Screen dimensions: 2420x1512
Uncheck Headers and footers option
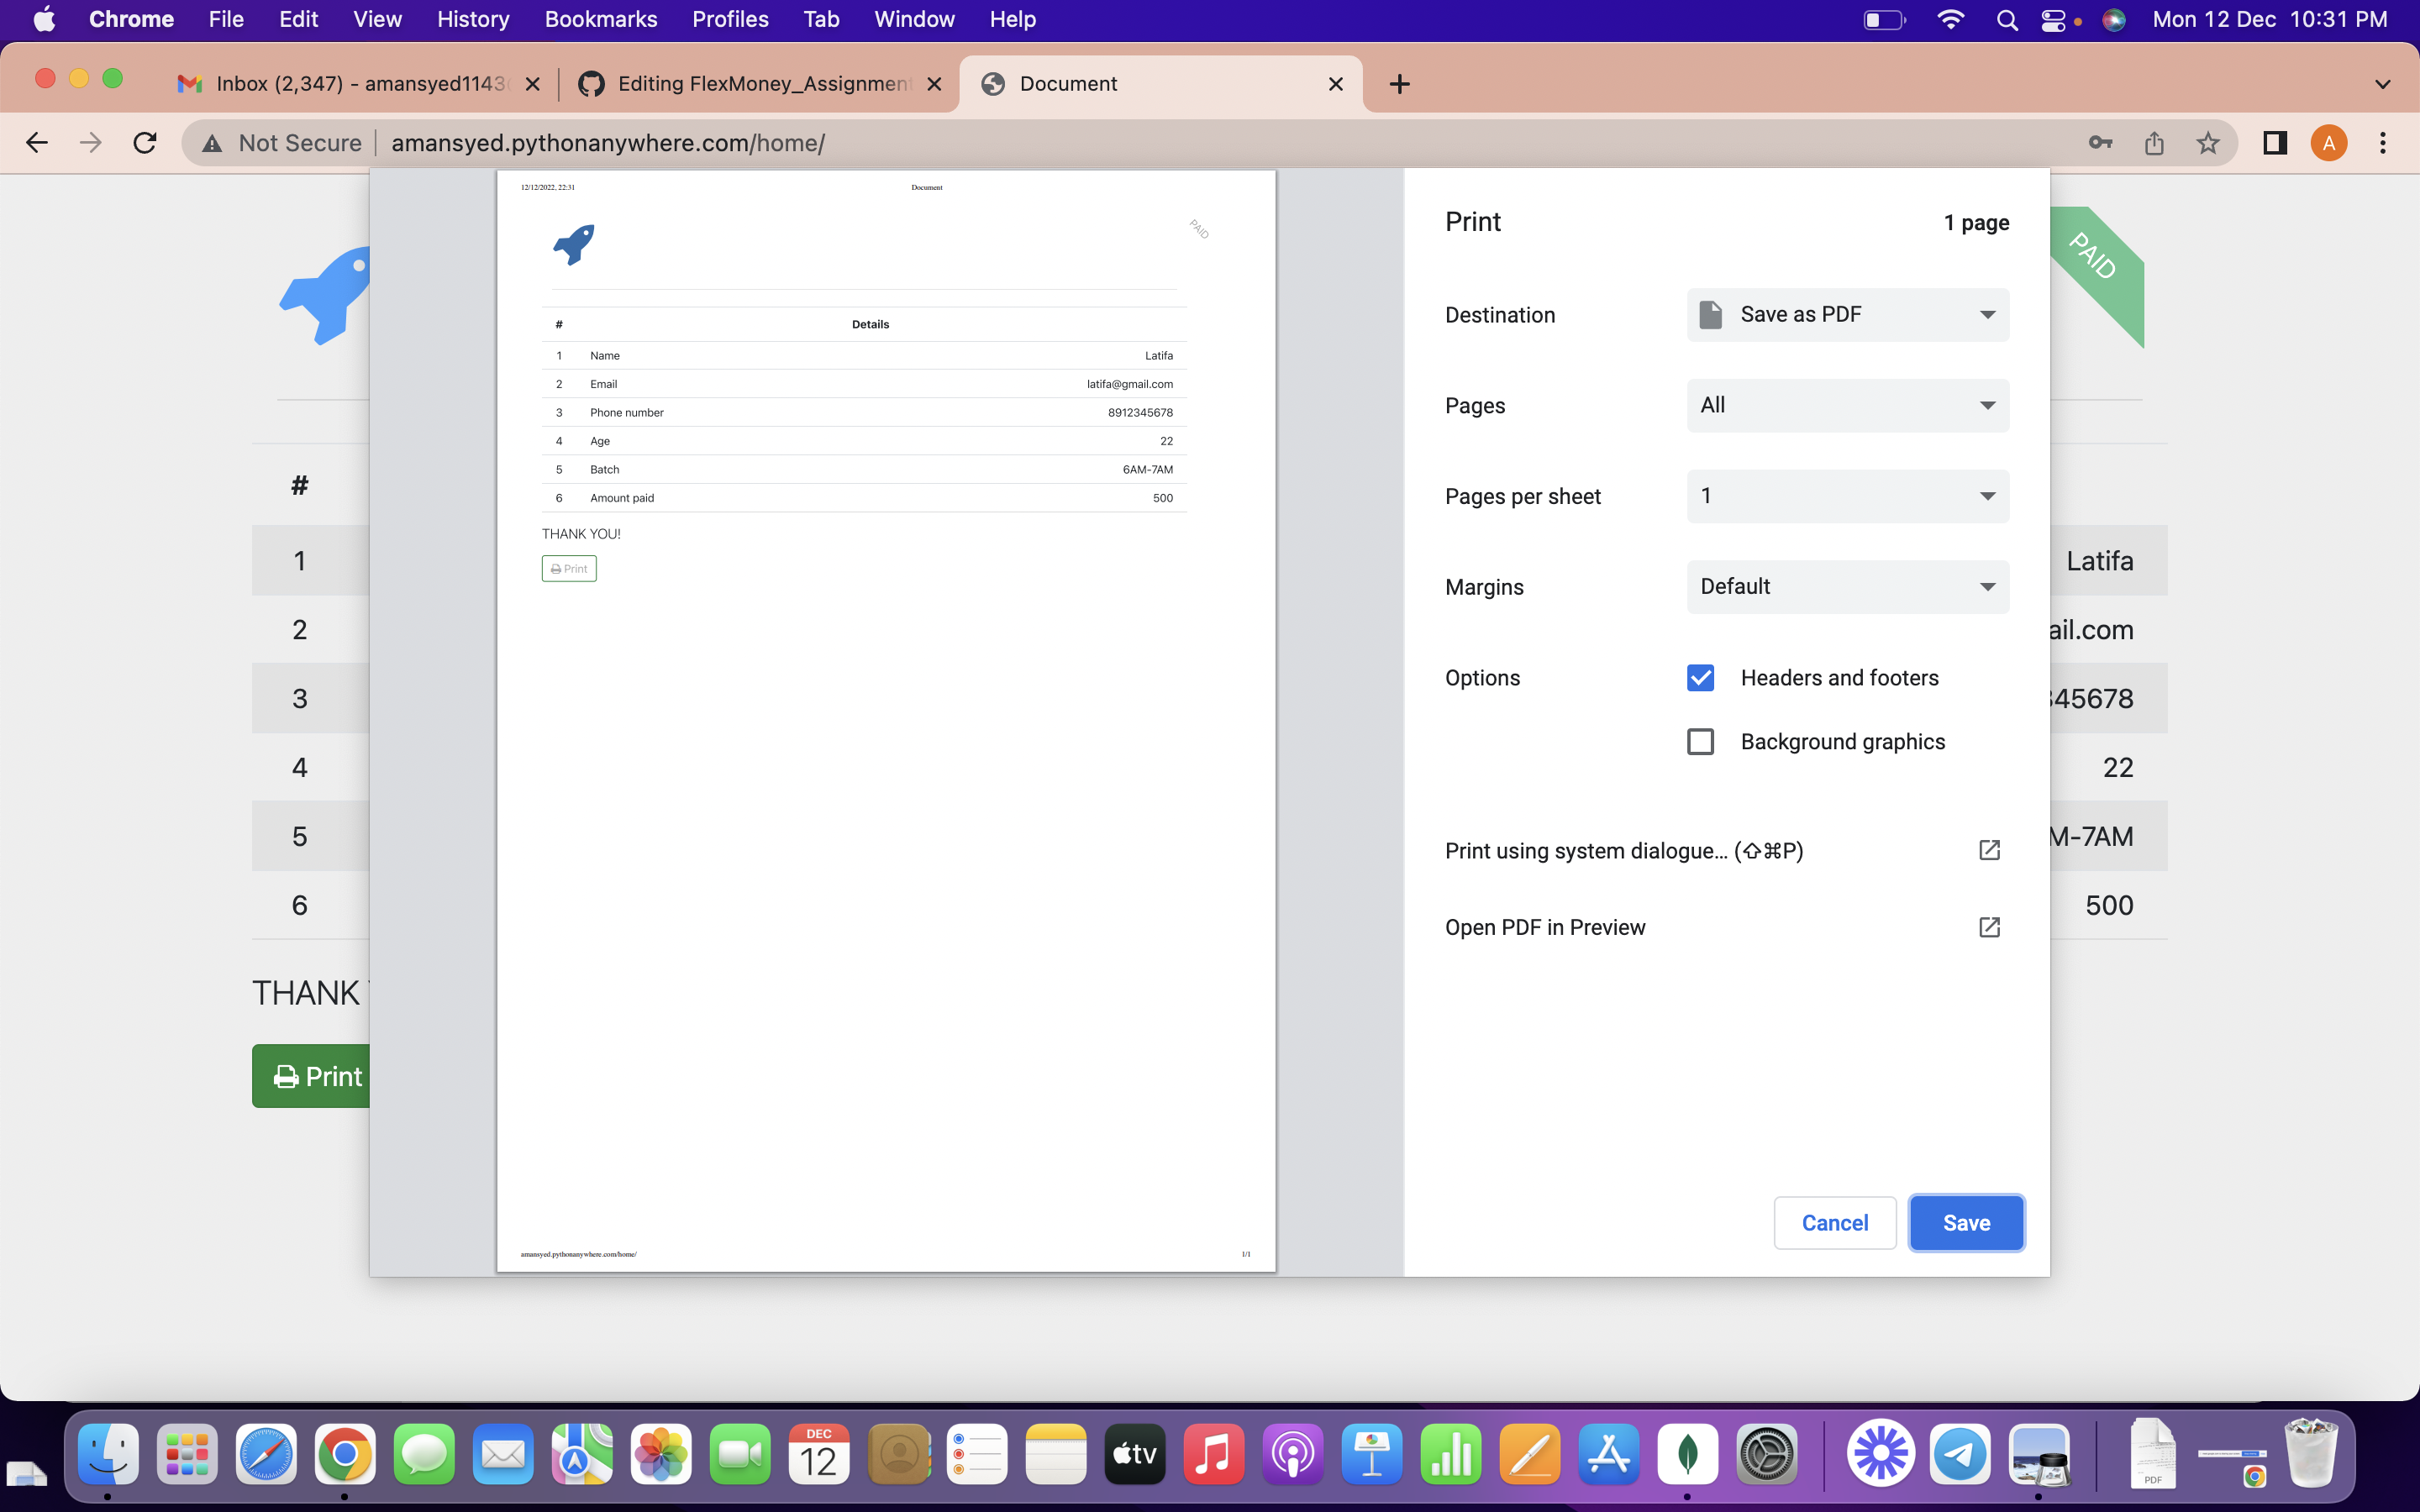click(1701, 677)
